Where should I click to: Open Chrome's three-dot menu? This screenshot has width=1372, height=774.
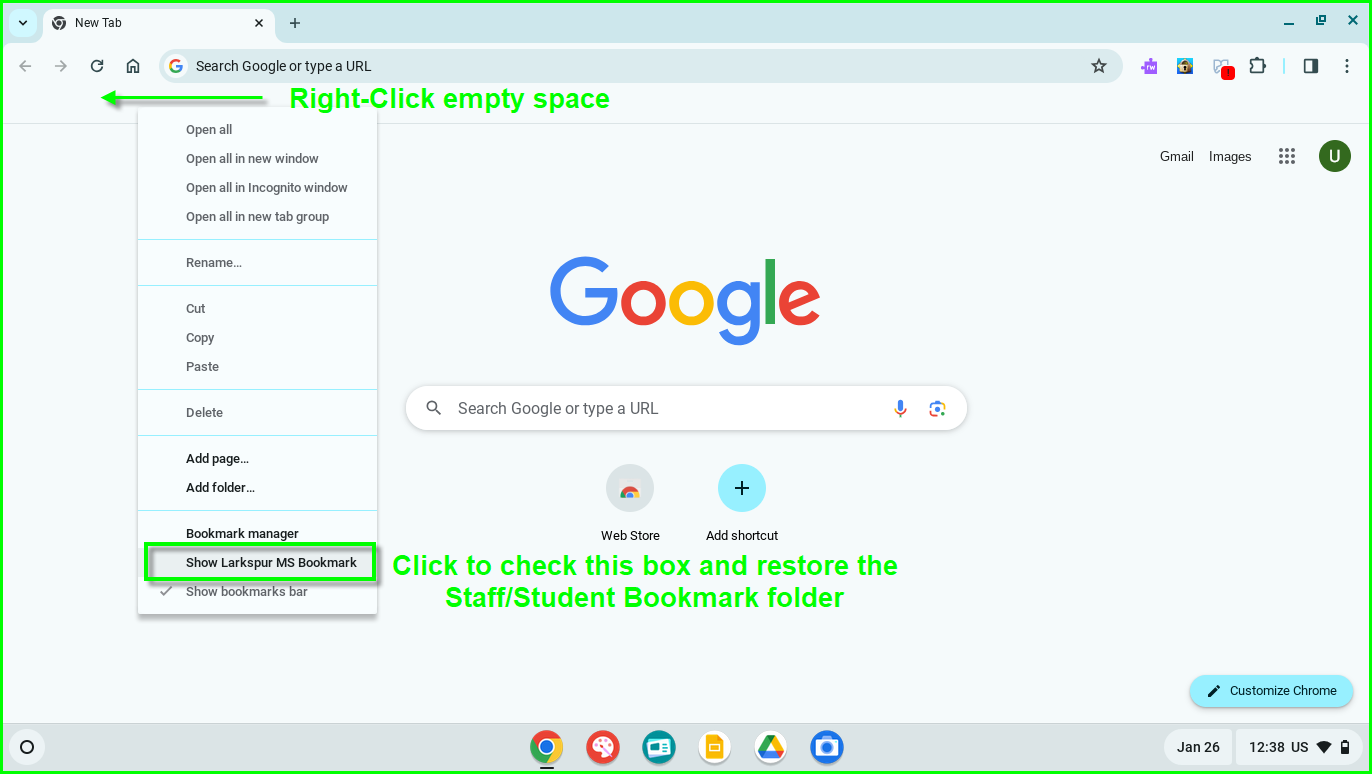click(1345, 65)
